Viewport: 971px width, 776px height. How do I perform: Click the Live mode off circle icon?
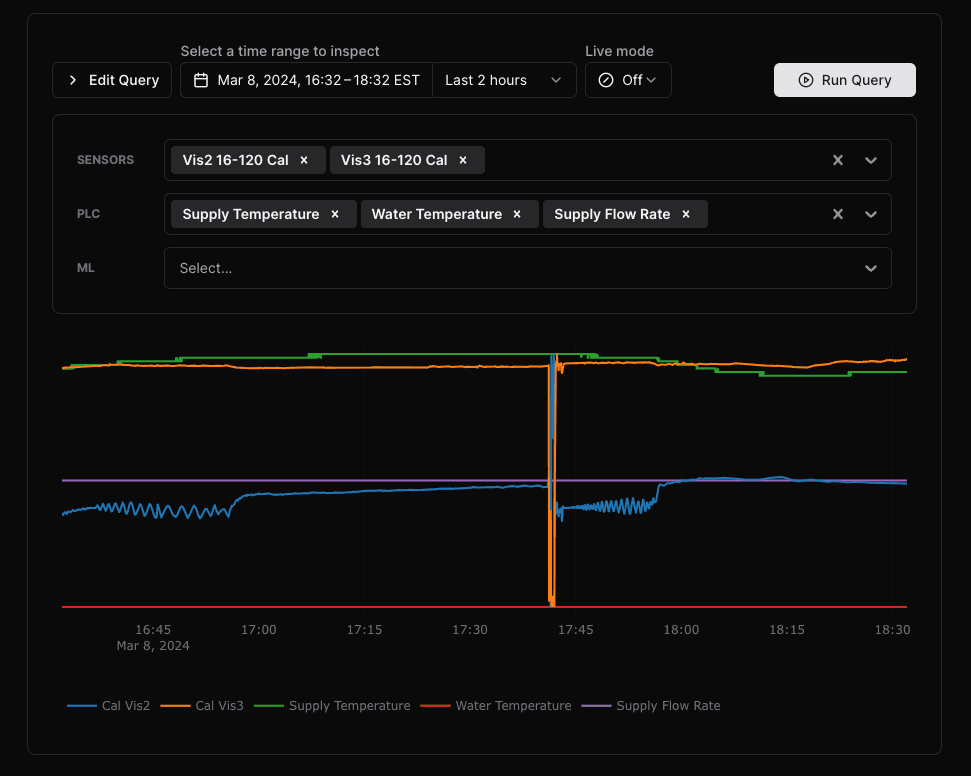[x=606, y=80]
